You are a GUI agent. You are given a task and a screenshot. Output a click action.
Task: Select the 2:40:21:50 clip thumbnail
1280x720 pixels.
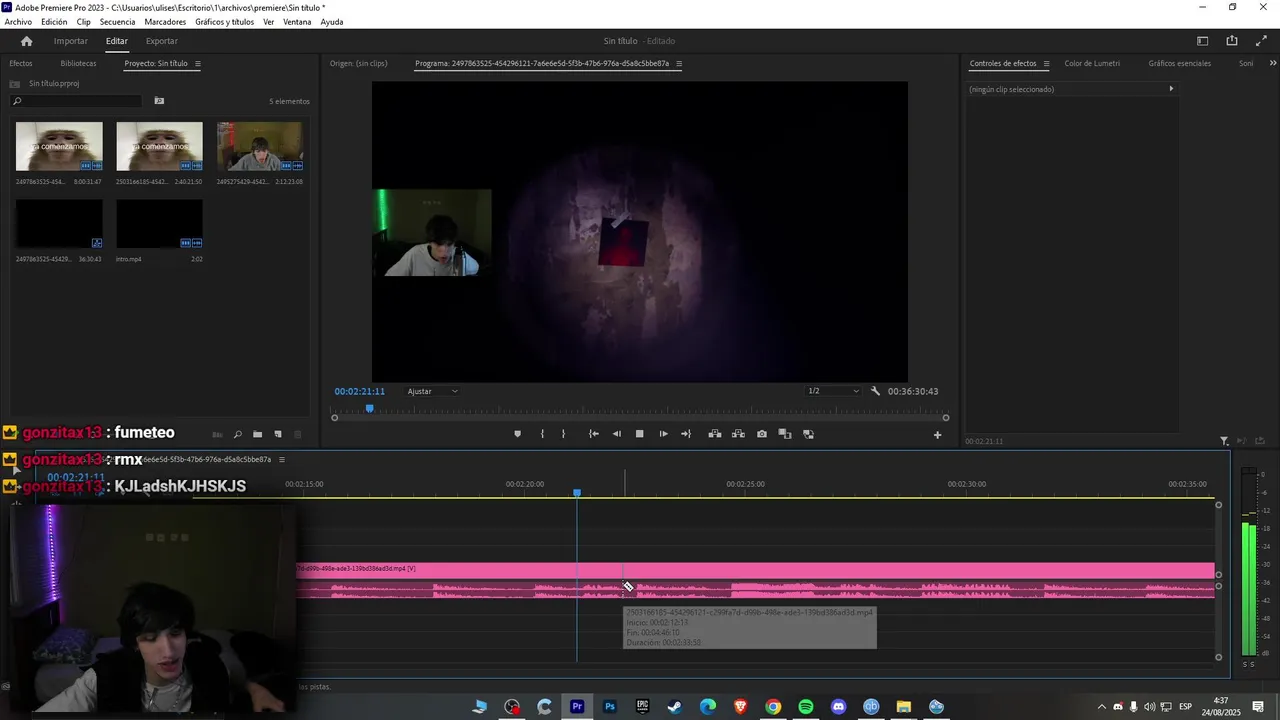click(x=159, y=146)
